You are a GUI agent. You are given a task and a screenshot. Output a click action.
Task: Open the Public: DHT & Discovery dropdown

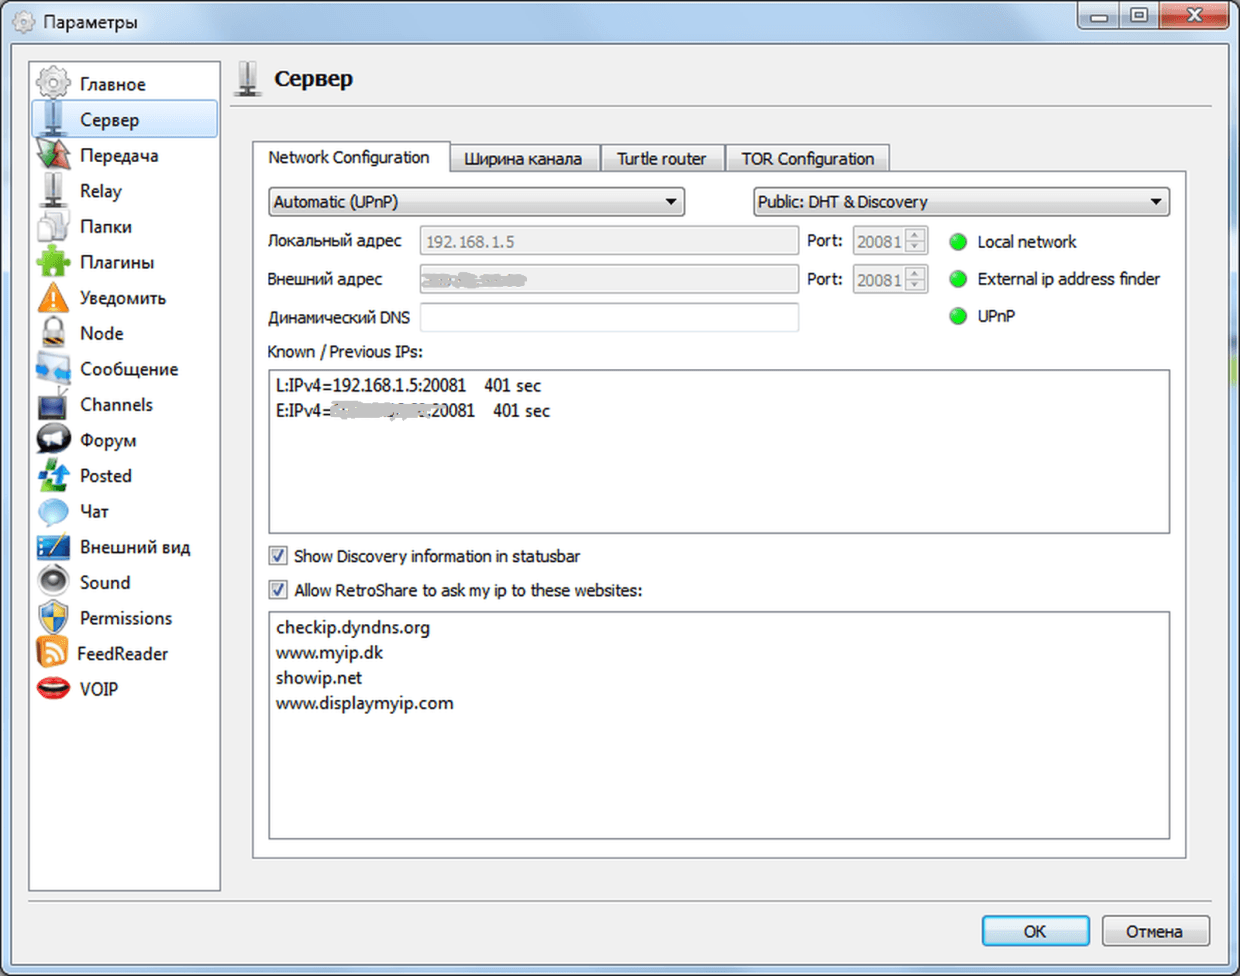[960, 202]
